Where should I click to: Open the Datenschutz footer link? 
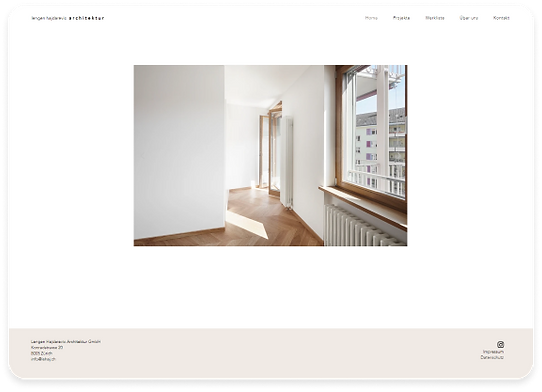coord(492,357)
